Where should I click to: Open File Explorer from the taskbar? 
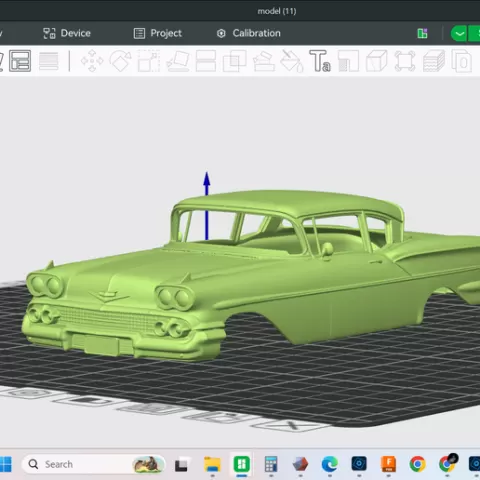coord(212,465)
